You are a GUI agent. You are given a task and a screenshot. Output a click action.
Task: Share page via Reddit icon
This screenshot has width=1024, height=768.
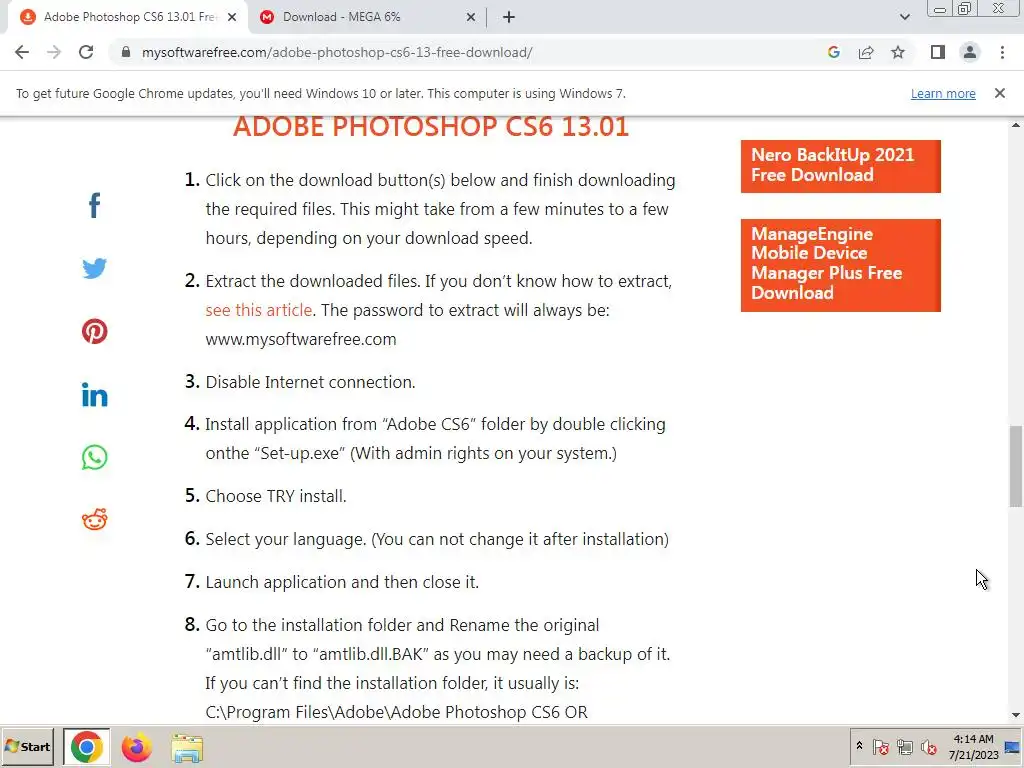point(95,520)
